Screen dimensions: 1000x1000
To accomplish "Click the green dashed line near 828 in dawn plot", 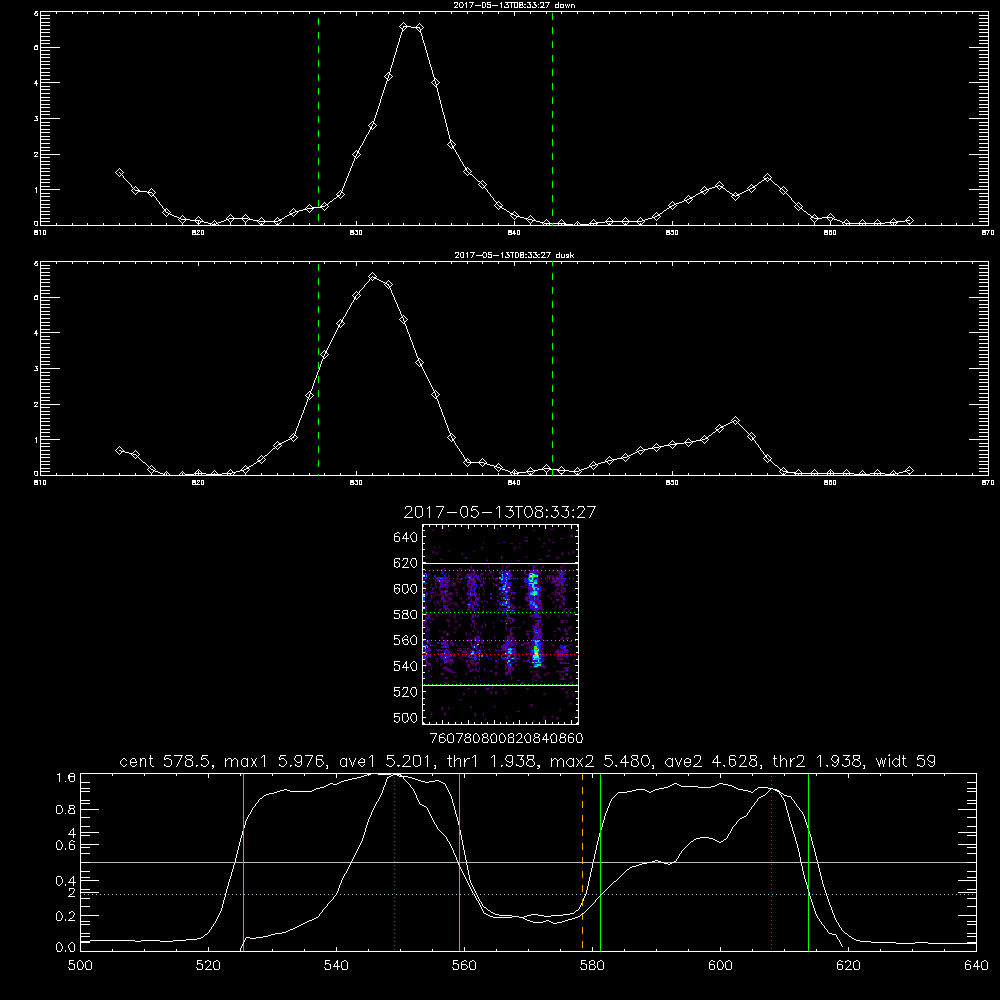I will click(318, 118).
